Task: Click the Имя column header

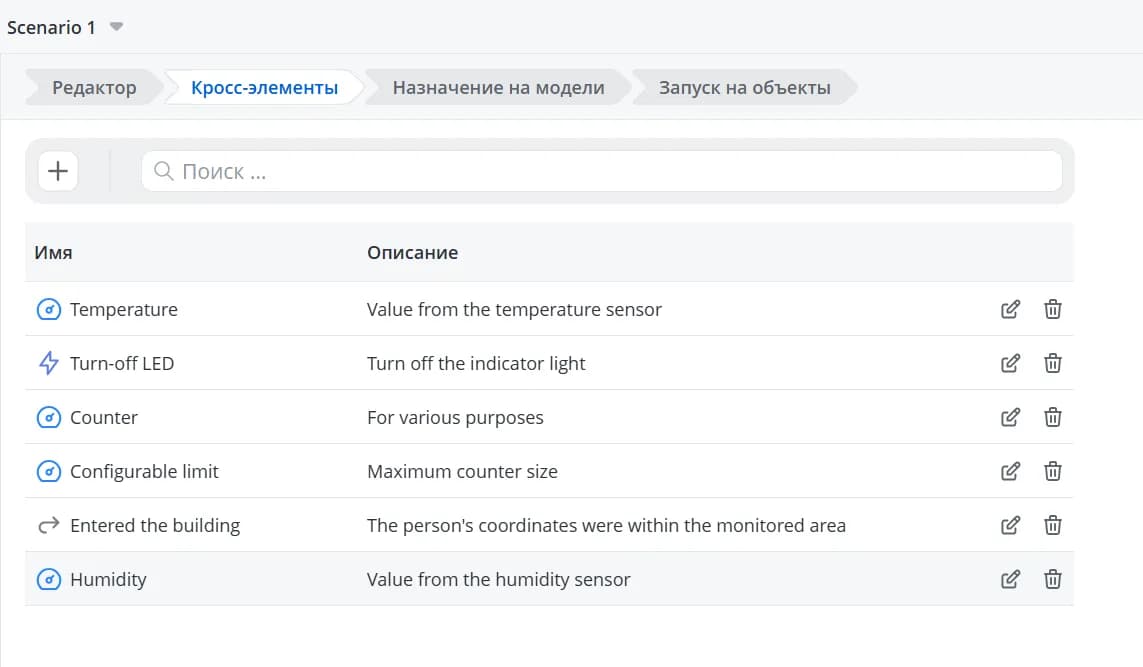Action: point(53,252)
